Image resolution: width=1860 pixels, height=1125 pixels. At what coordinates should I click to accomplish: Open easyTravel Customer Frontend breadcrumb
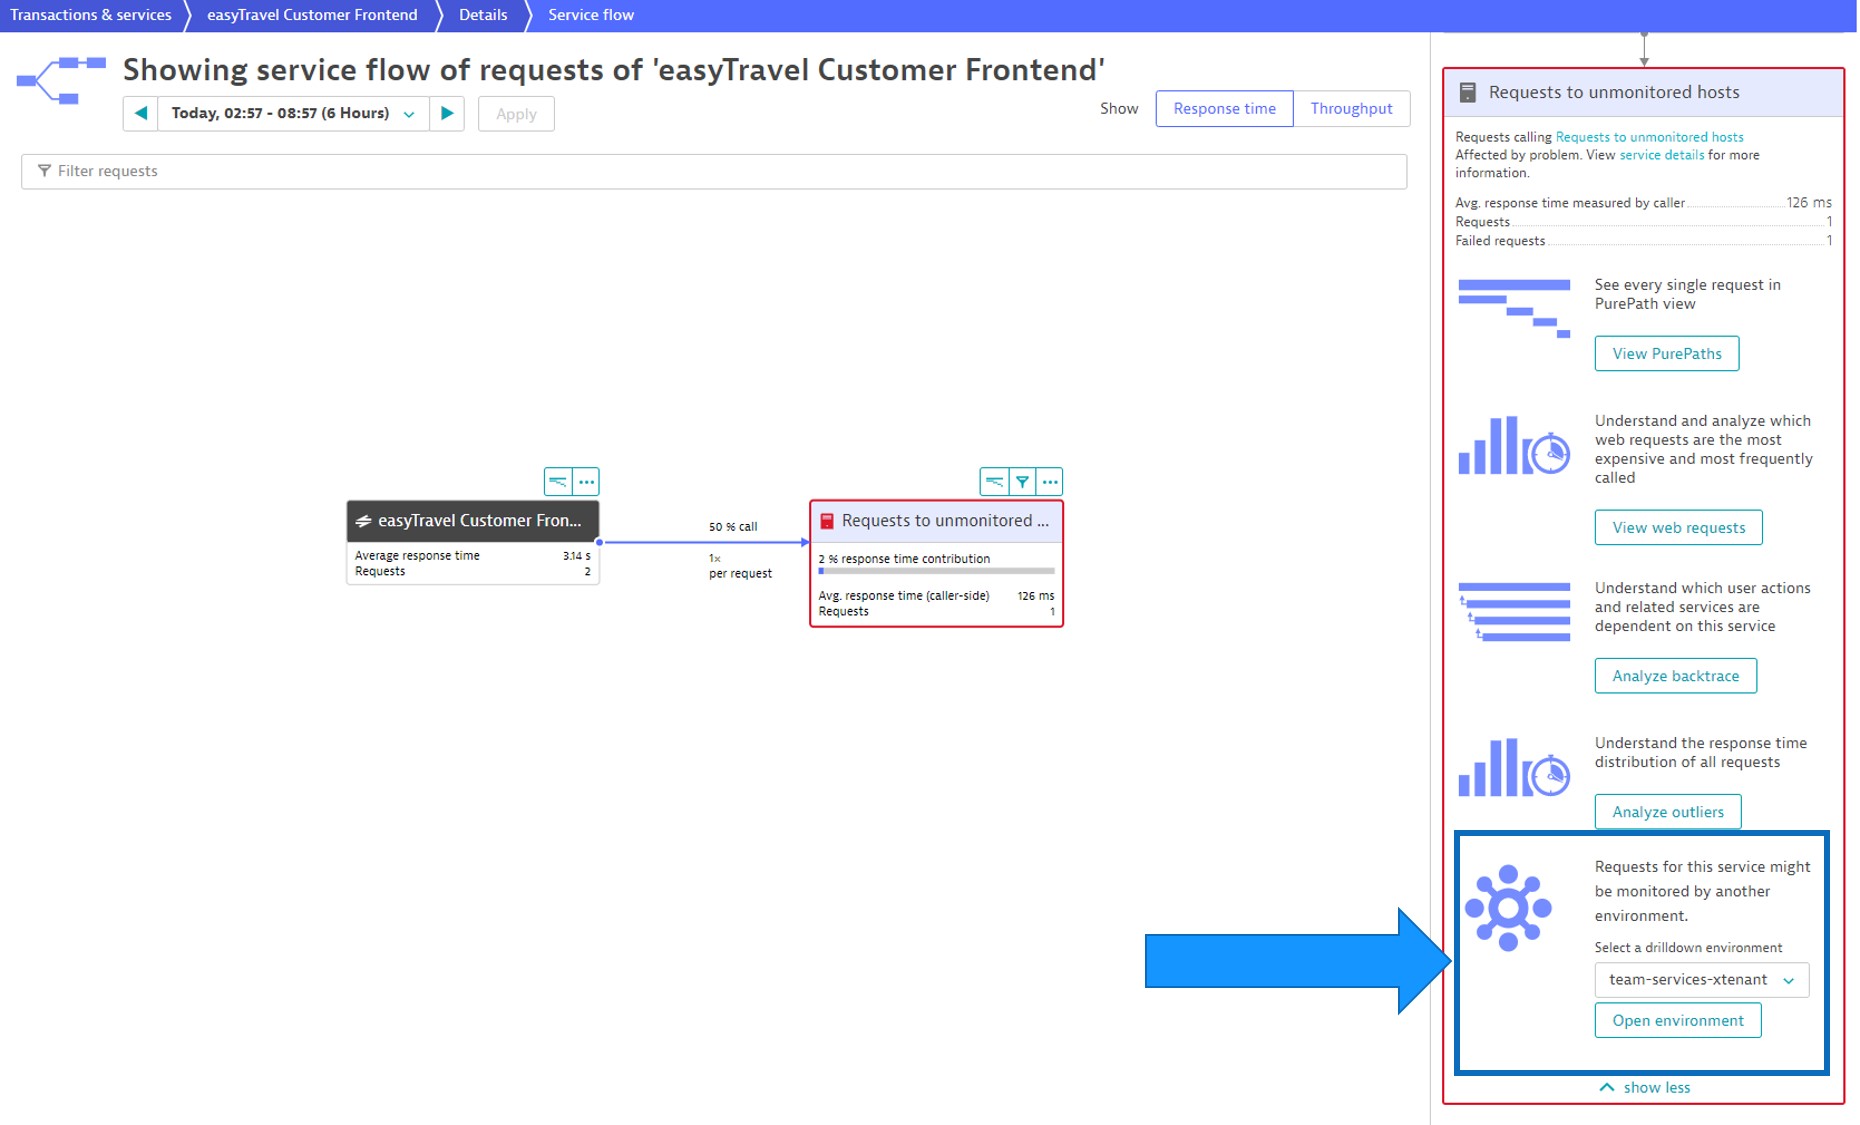click(312, 15)
